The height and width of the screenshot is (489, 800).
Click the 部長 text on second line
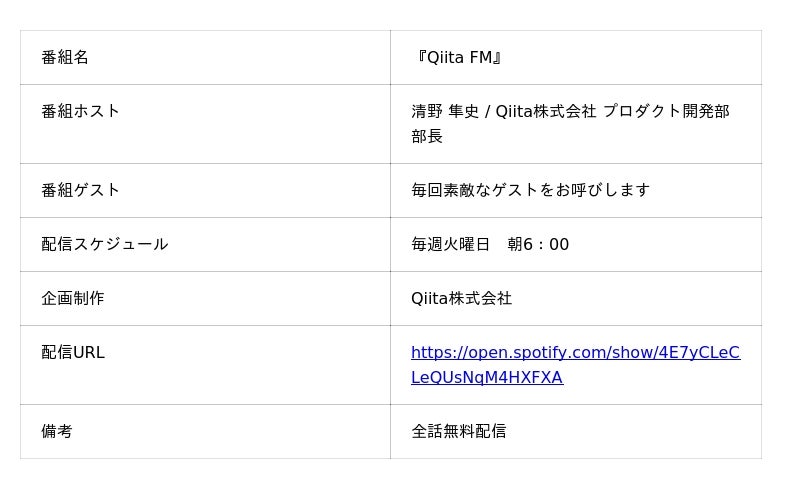click(427, 136)
